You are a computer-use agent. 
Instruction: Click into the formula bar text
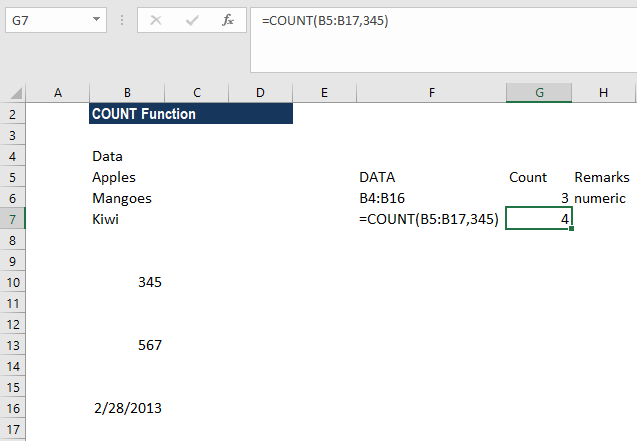click(x=444, y=40)
